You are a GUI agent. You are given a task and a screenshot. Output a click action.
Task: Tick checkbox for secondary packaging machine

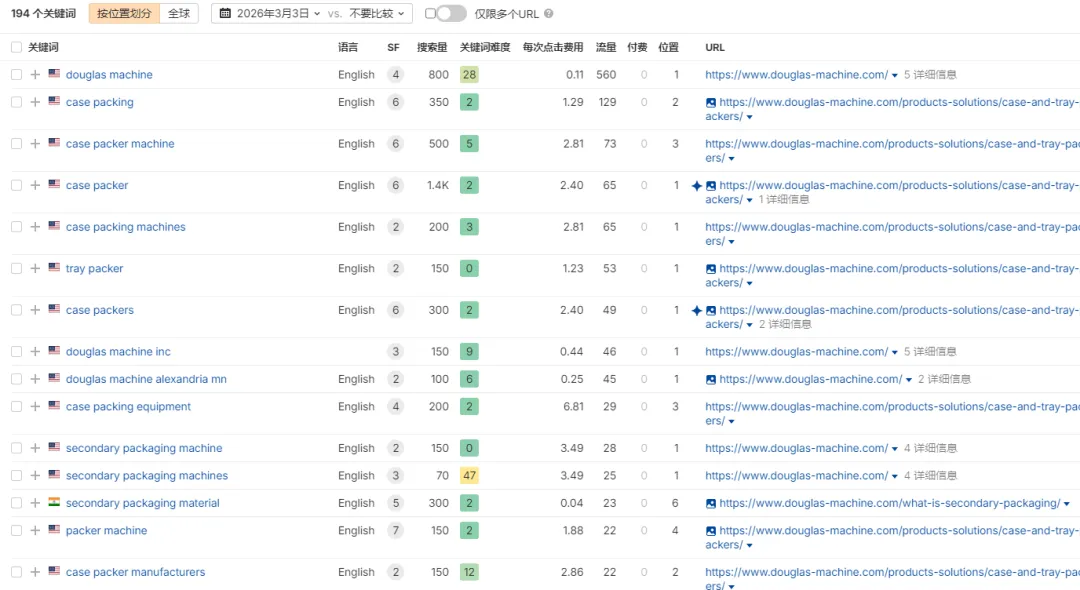(17, 448)
